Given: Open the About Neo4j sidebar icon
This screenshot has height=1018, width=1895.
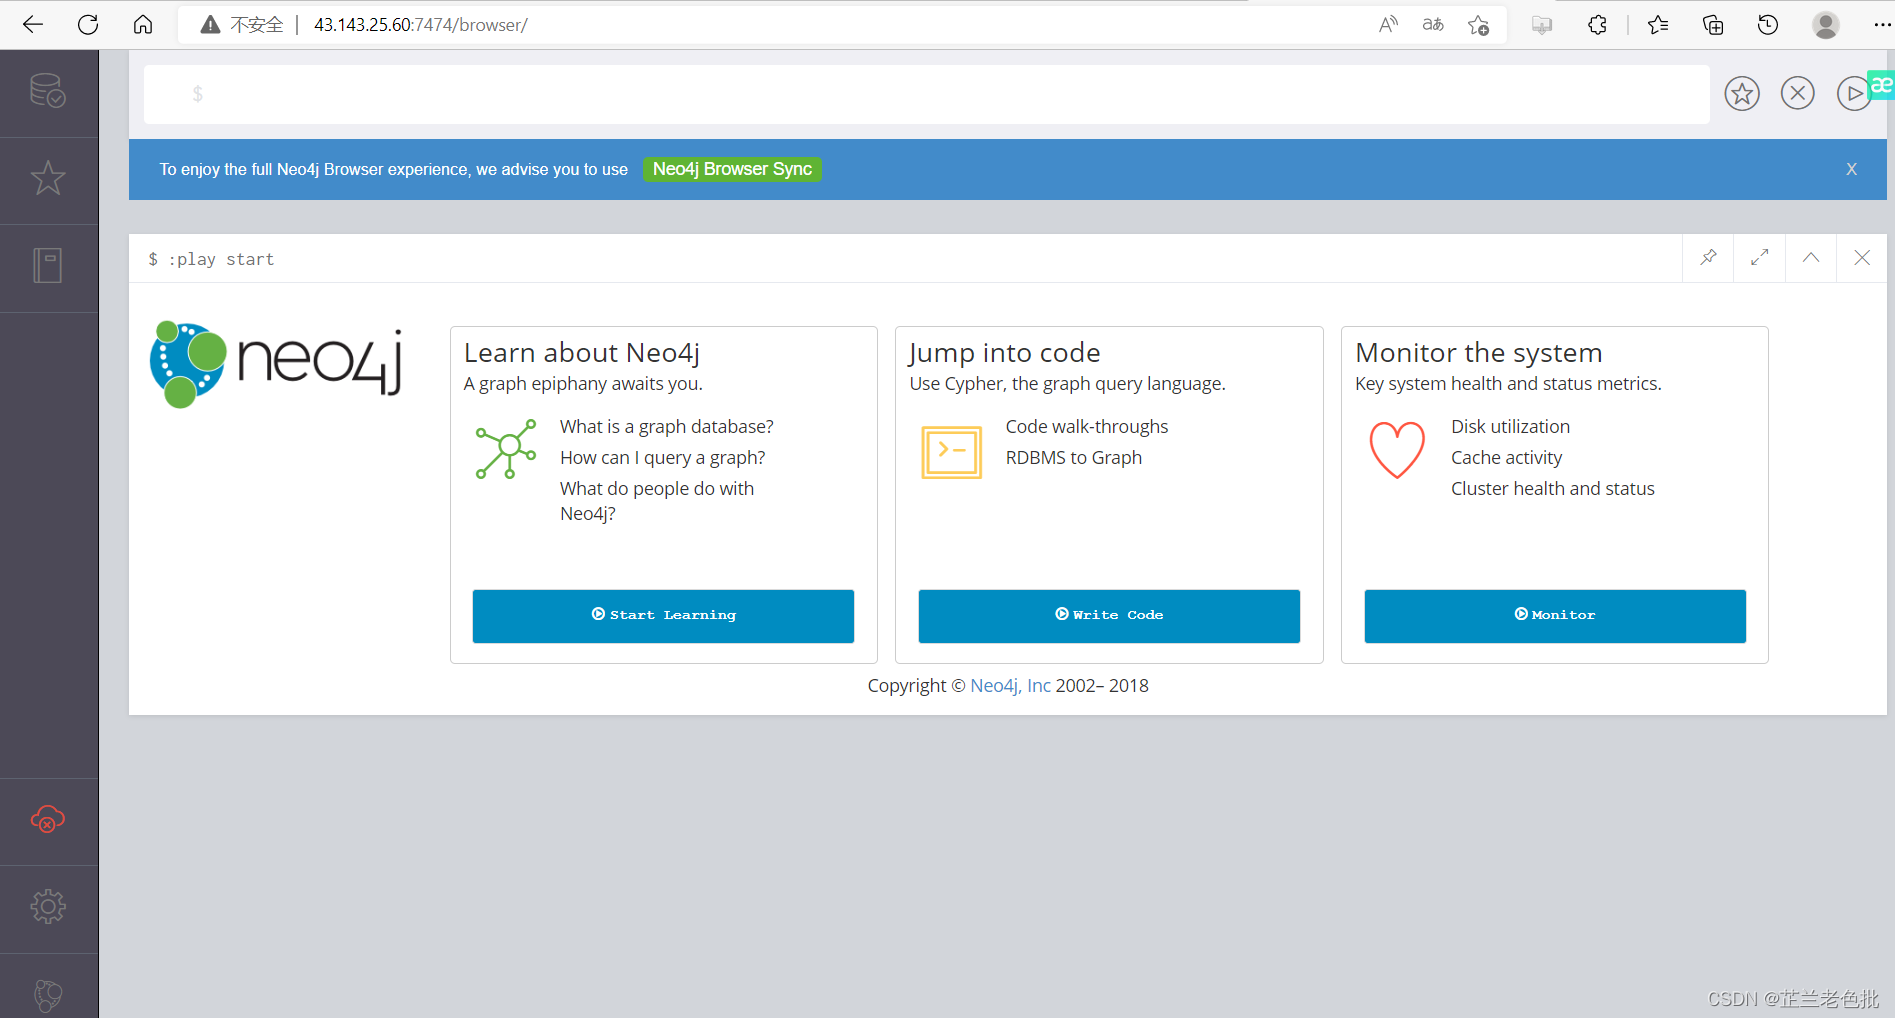Looking at the screenshot, I should pos(48,994).
